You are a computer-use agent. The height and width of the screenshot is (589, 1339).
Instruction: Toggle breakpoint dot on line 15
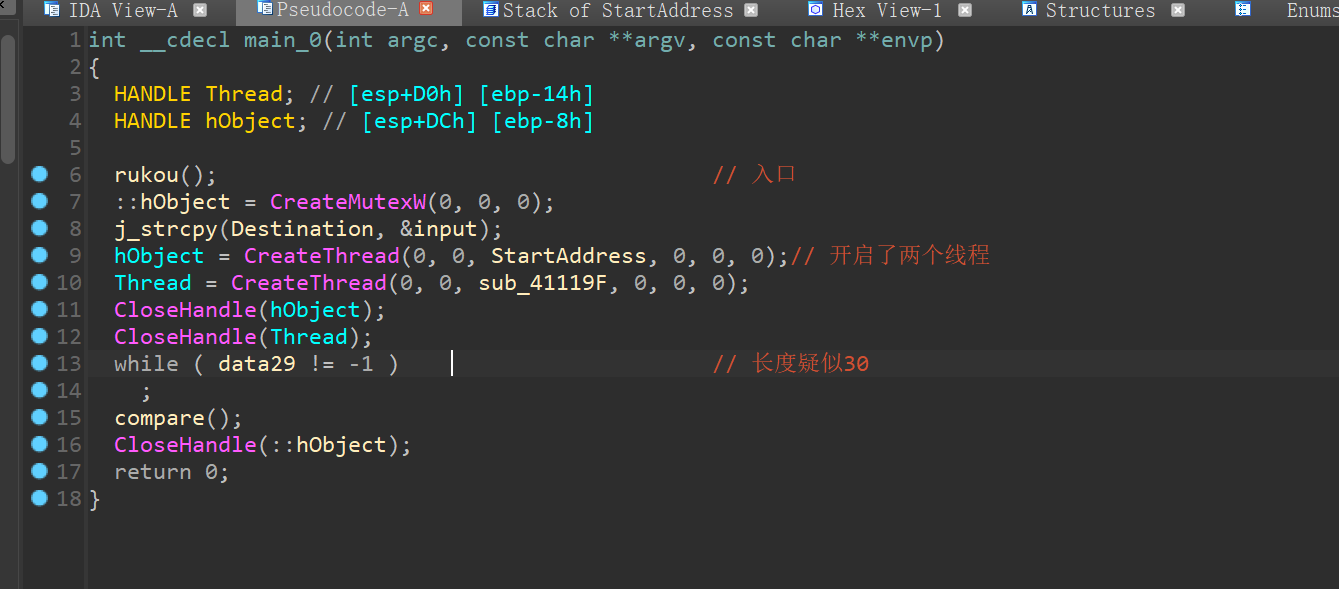(x=39, y=417)
